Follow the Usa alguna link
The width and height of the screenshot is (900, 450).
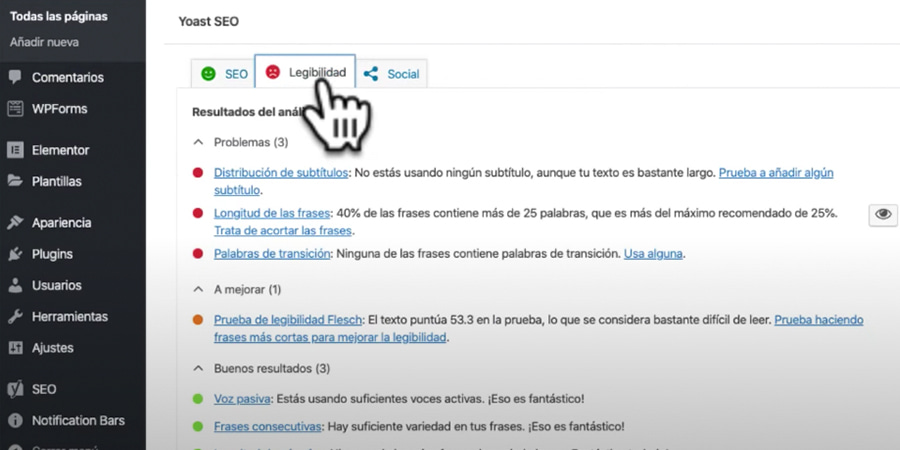[x=653, y=254]
